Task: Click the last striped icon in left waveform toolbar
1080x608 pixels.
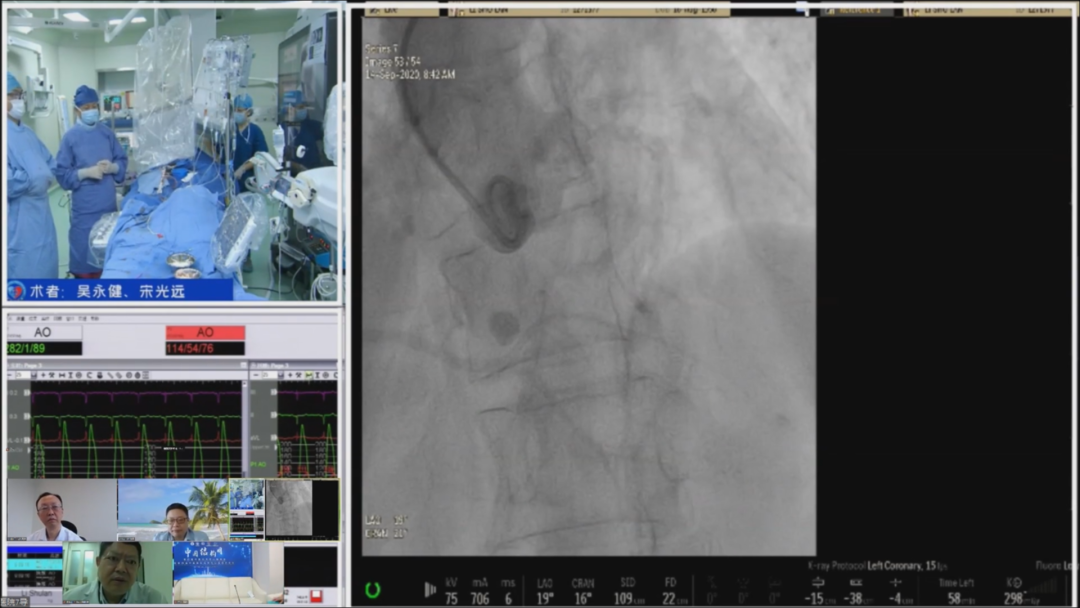Action: [x=145, y=375]
